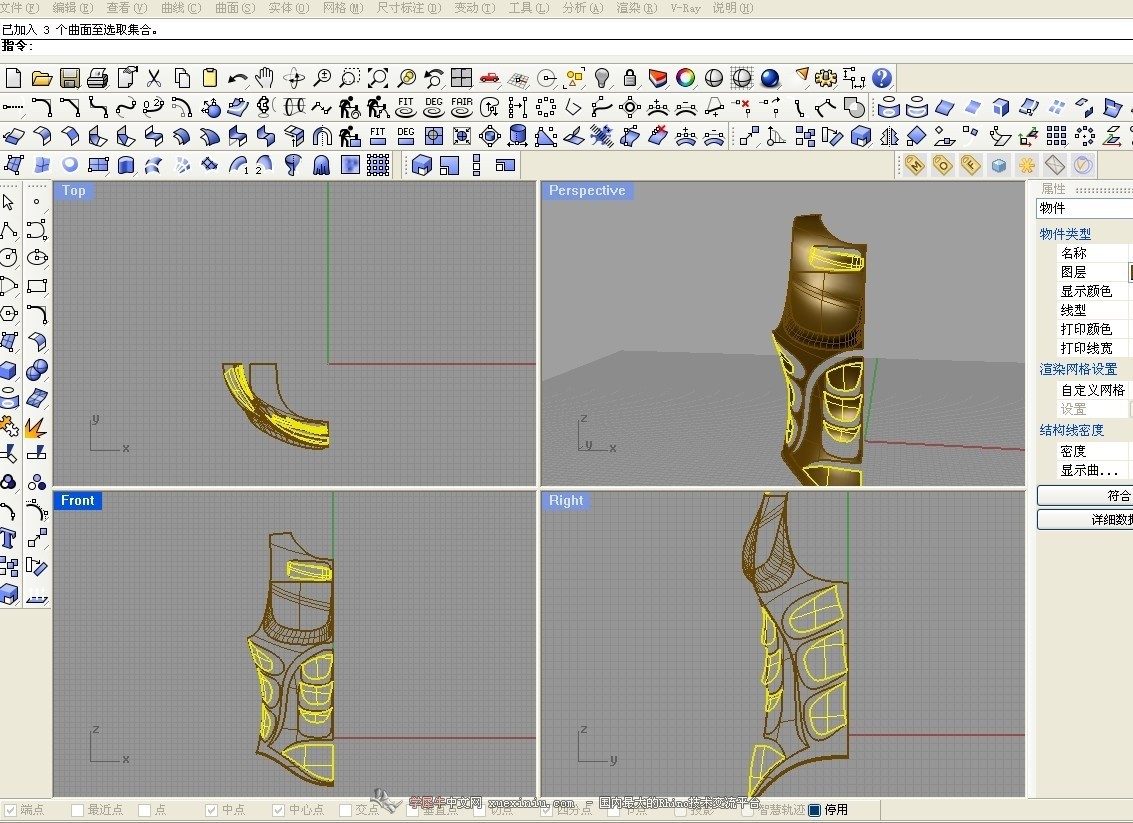Select the box solid tool in sidebar
Viewport: 1133px width, 823px height.
click(9, 370)
